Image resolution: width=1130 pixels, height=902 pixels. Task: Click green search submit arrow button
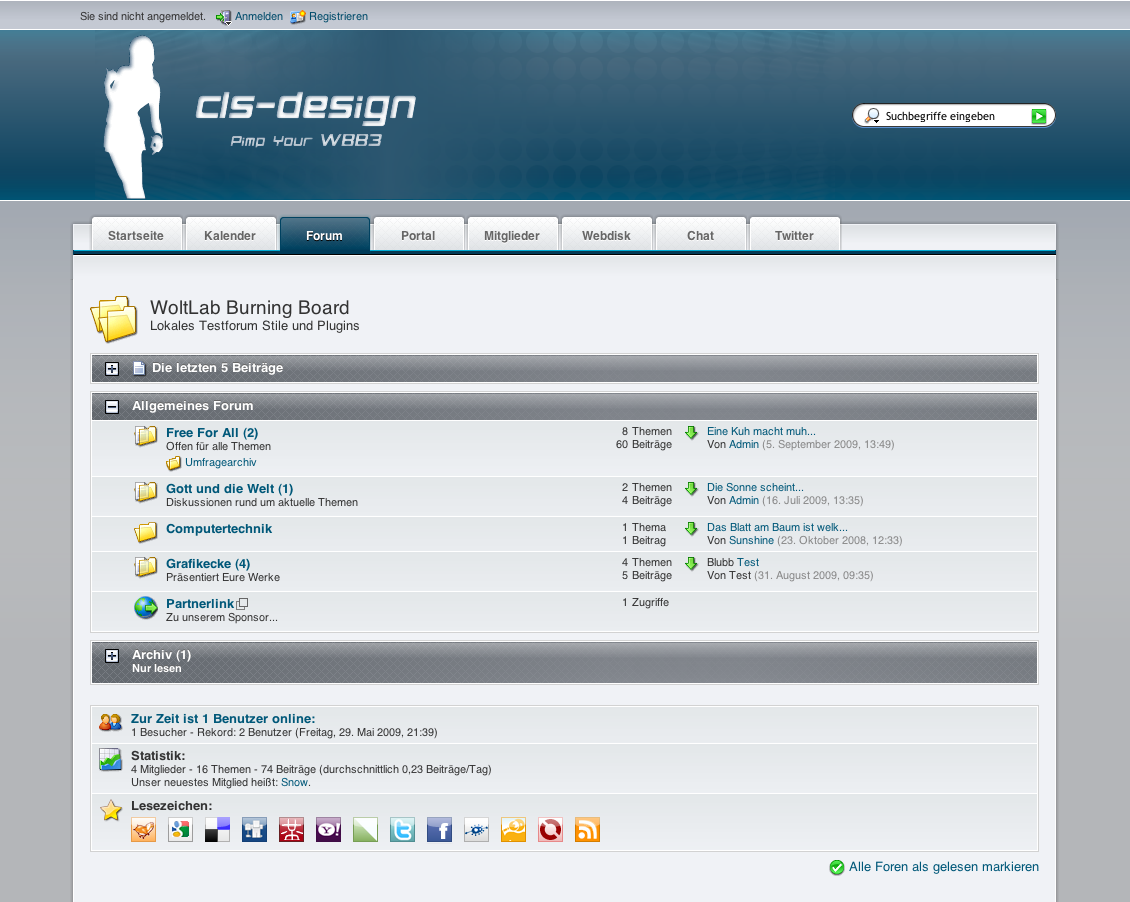pos(1039,116)
